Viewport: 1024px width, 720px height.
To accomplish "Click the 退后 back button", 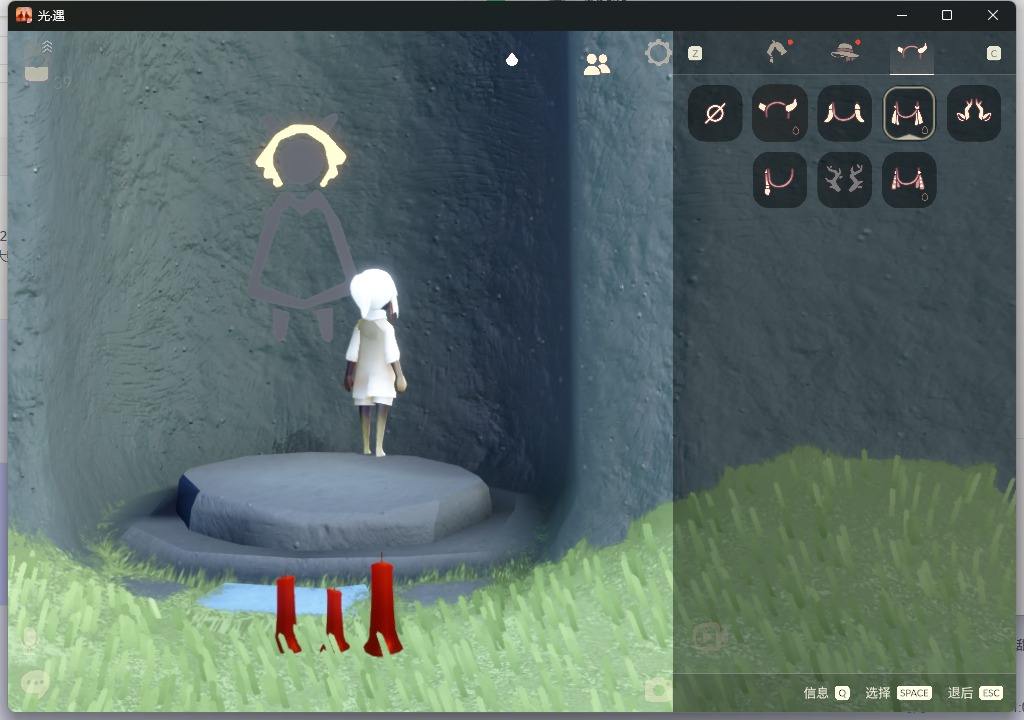I will (974, 693).
